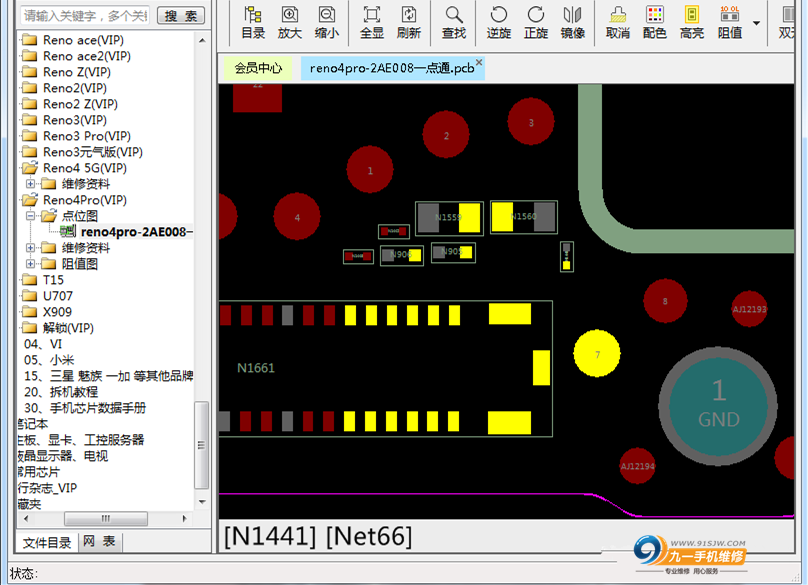Viewport: 808px width, 585px height.
Task: Select the 全显 fit-all view icon
Action: tap(372, 23)
